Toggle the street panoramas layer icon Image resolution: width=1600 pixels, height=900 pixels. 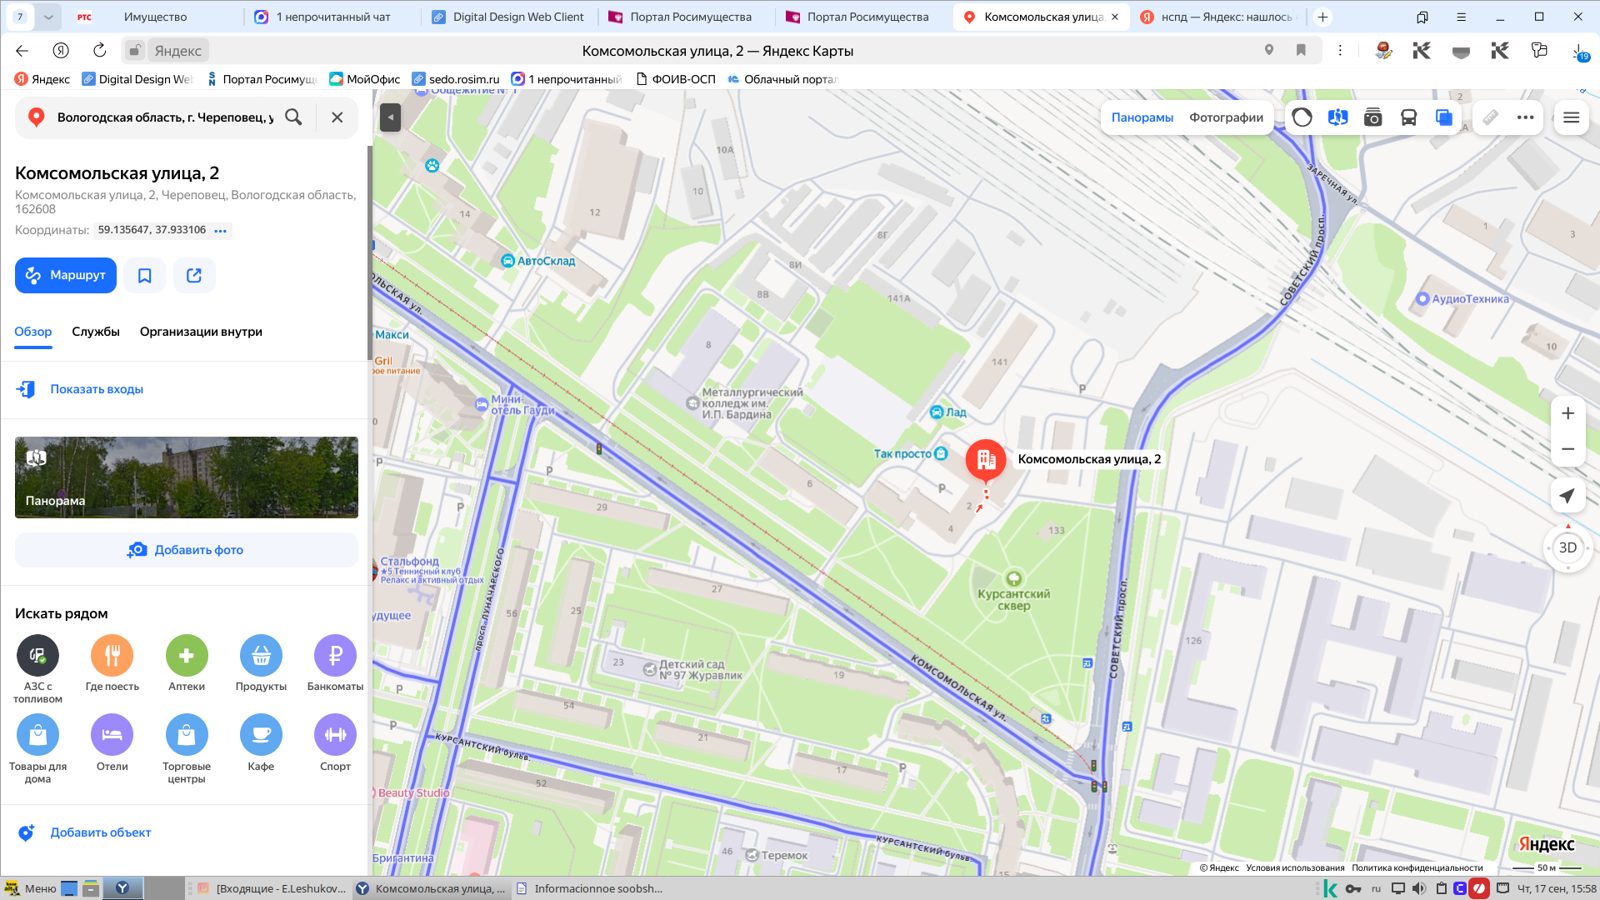(x=1337, y=117)
